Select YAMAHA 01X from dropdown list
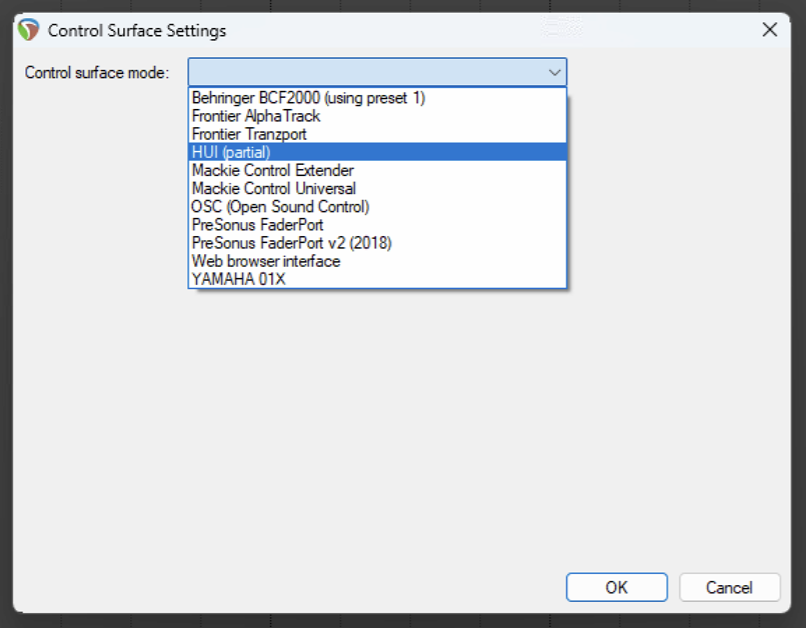This screenshot has height=628, width=806. (x=377, y=279)
